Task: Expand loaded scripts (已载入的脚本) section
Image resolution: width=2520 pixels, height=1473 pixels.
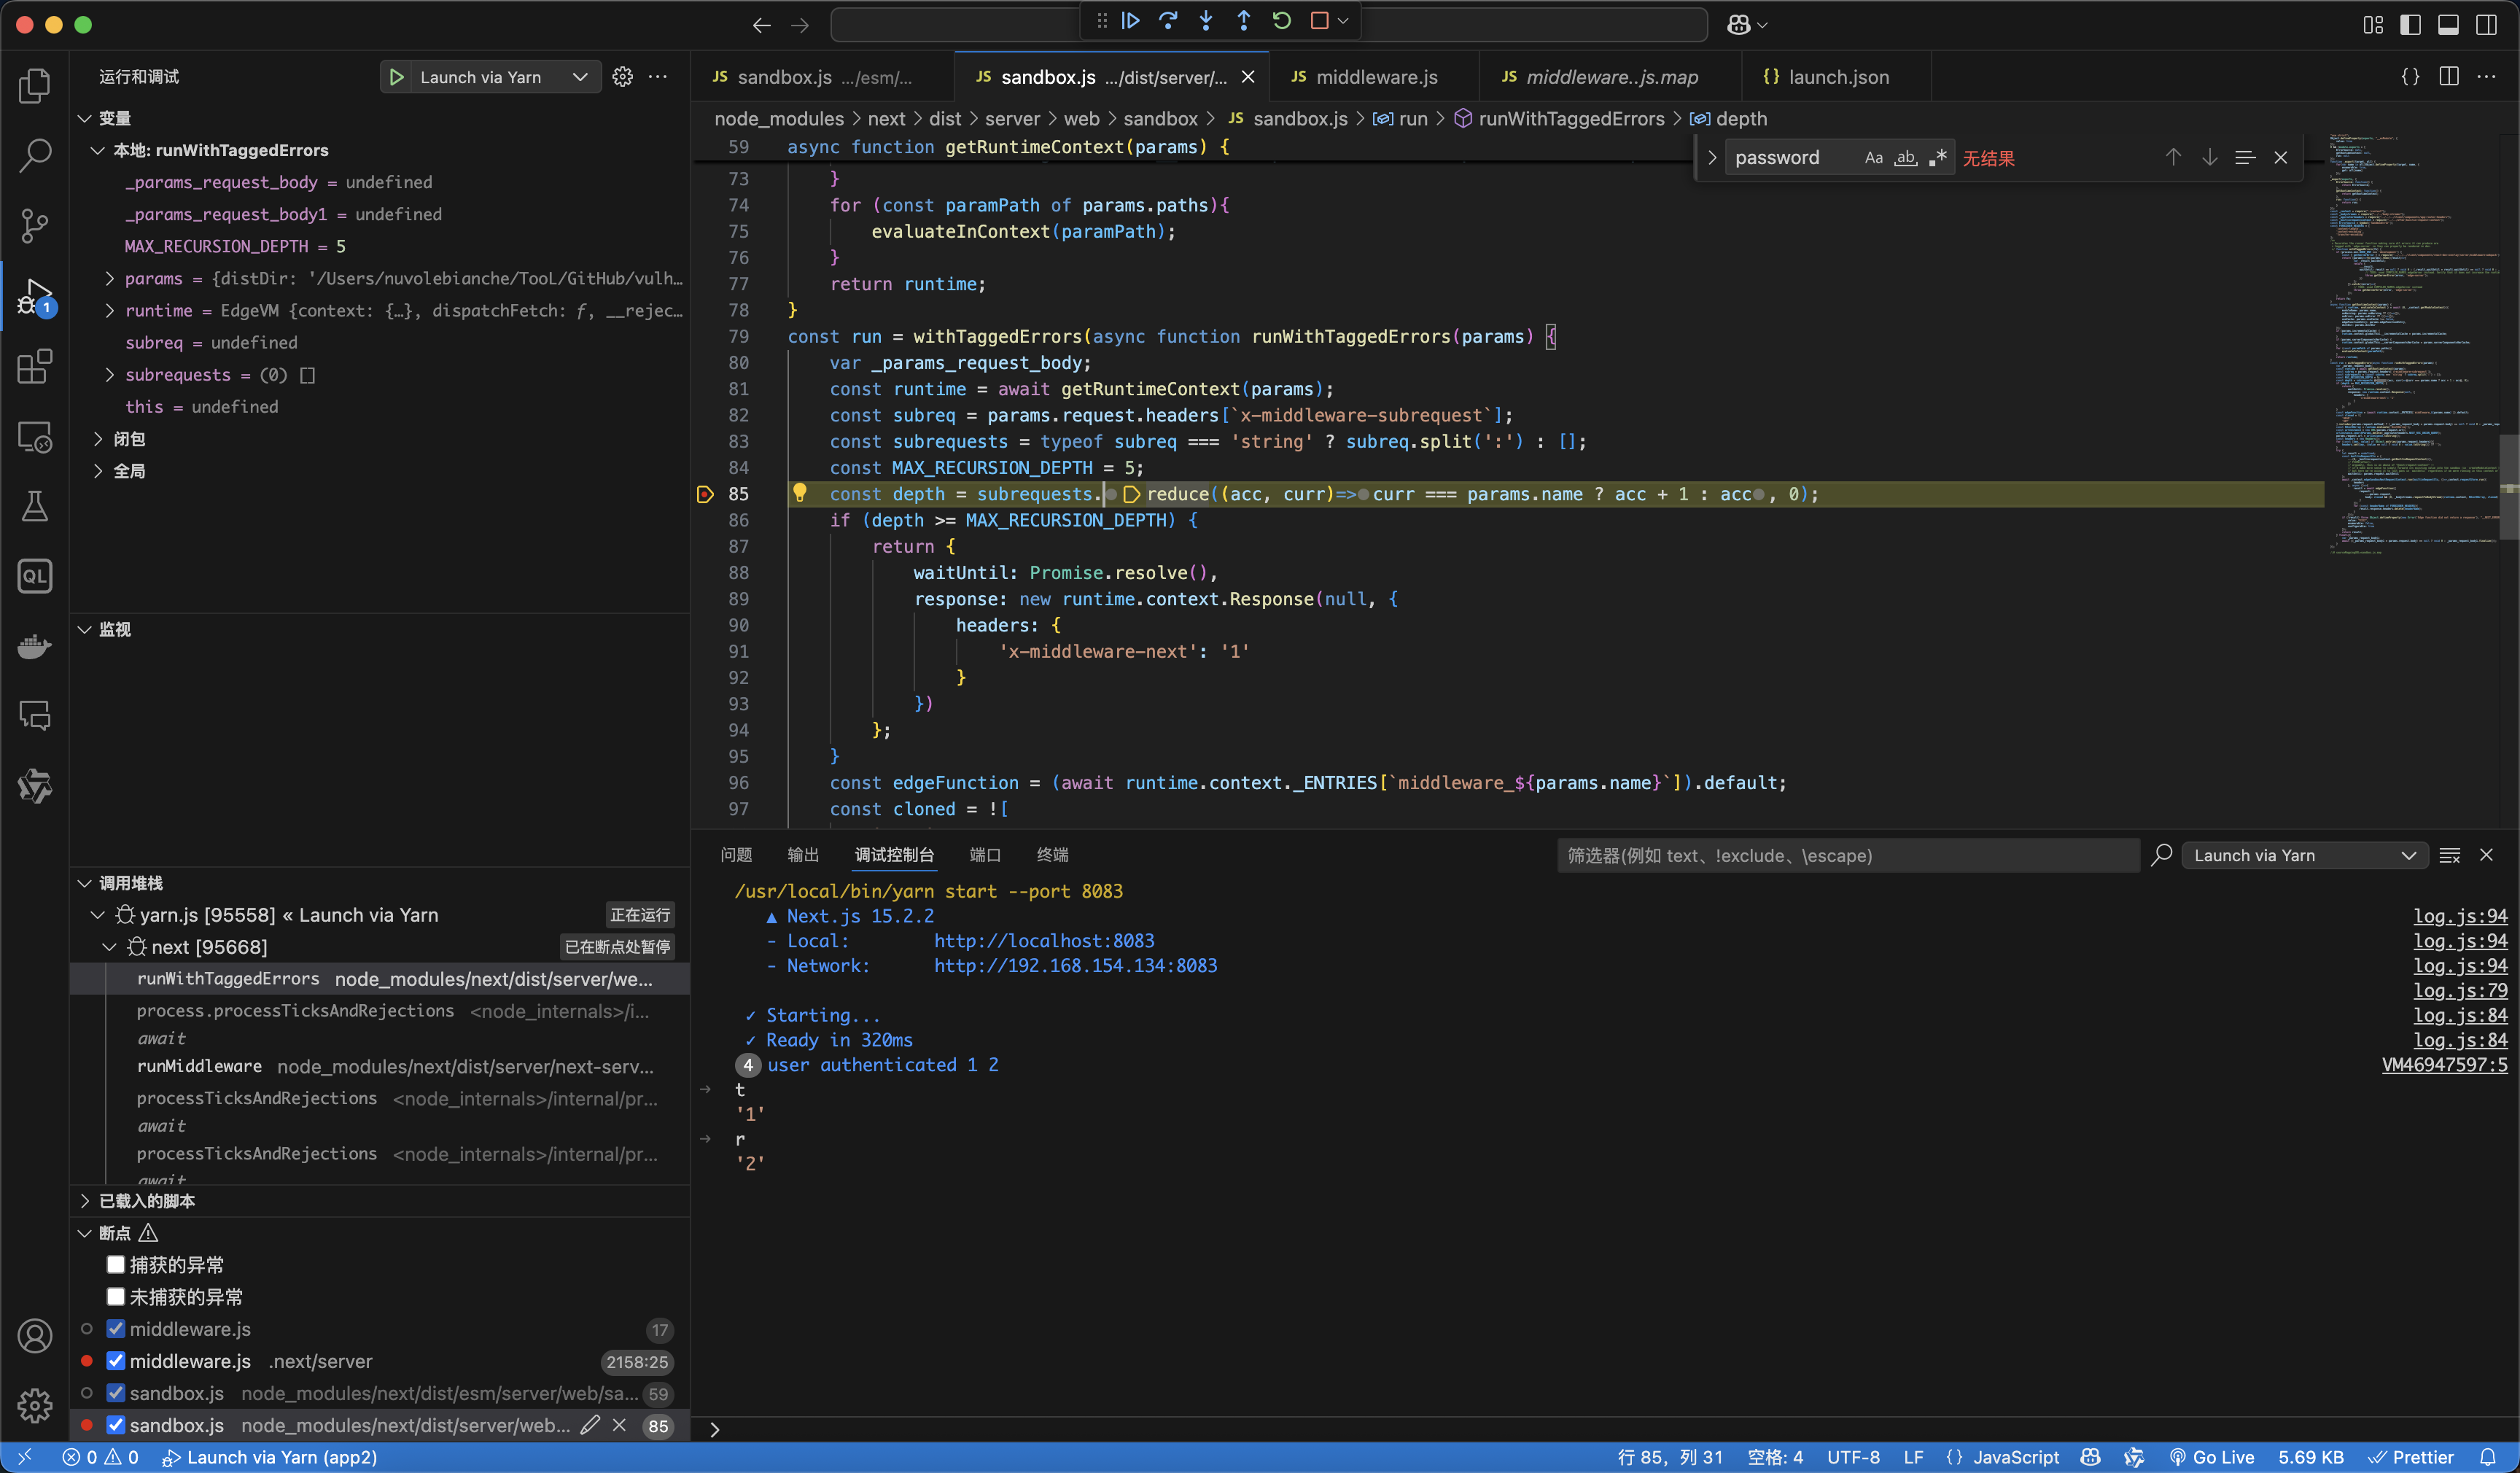Action: pyautogui.click(x=85, y=1201)
